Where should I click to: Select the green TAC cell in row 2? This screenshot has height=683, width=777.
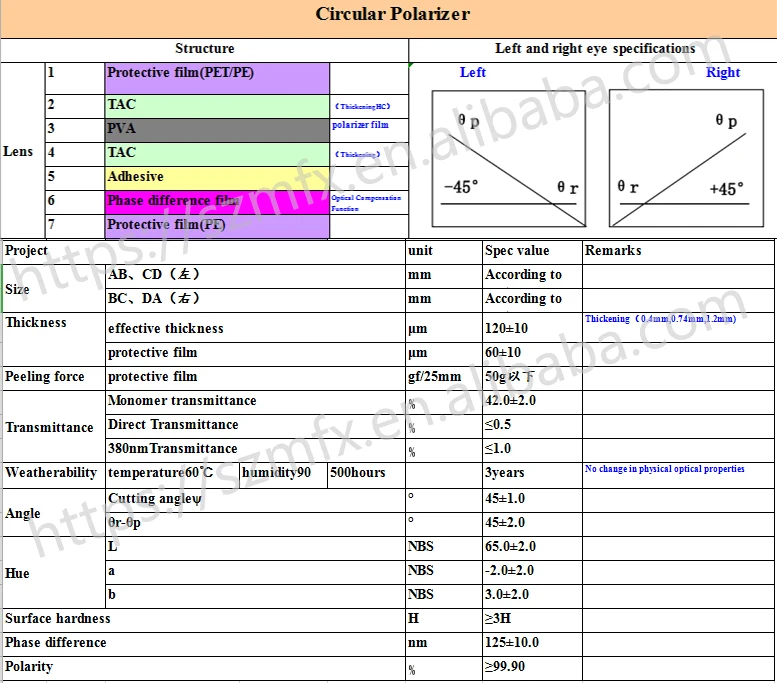click(x=217, y=104)
